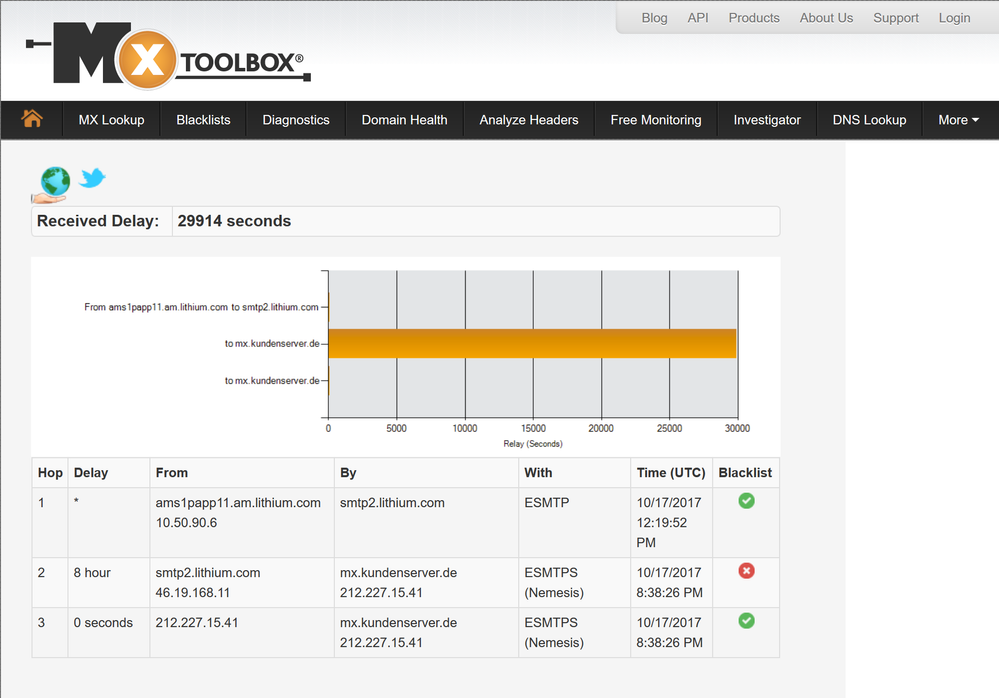Open the Analyze Headers page

pyautogui.click(x=528, y=120)
